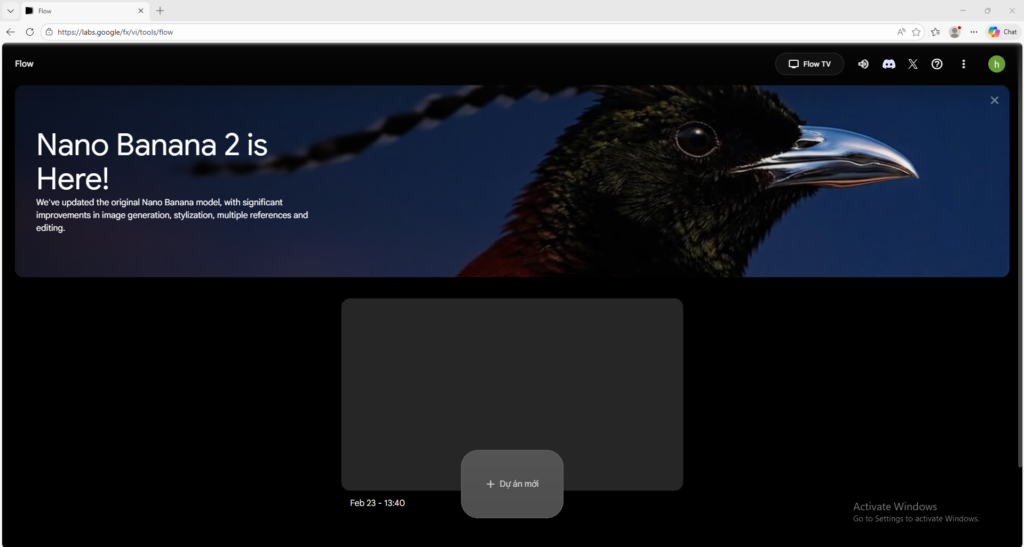1024x547 pixels.
Task: Expand the Flow three-dot more menu
Action: tap(963, 64)
